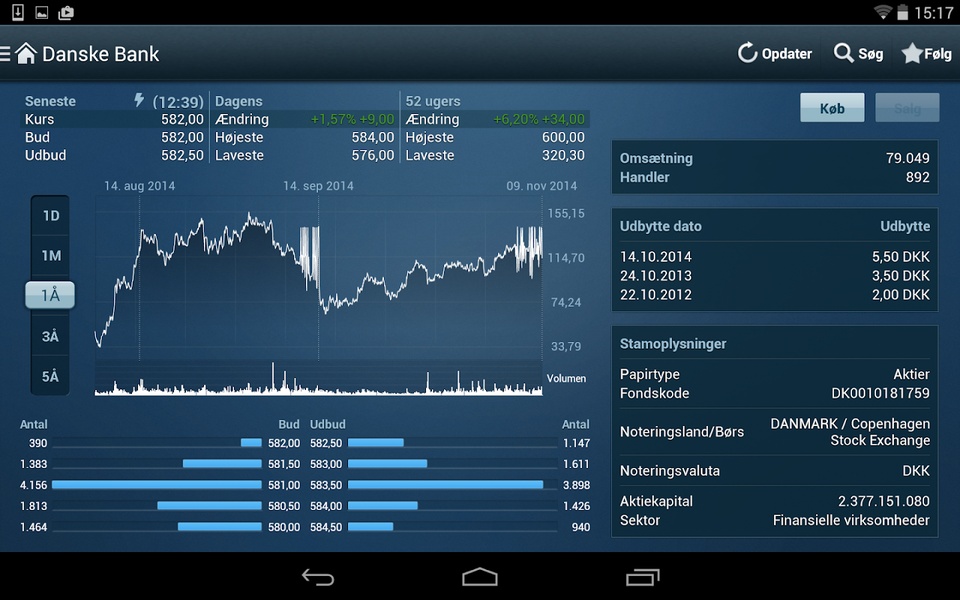This screenshot has width=960, height=600.
Task: Select the 5Å chart period
Action: click(50, 377)
